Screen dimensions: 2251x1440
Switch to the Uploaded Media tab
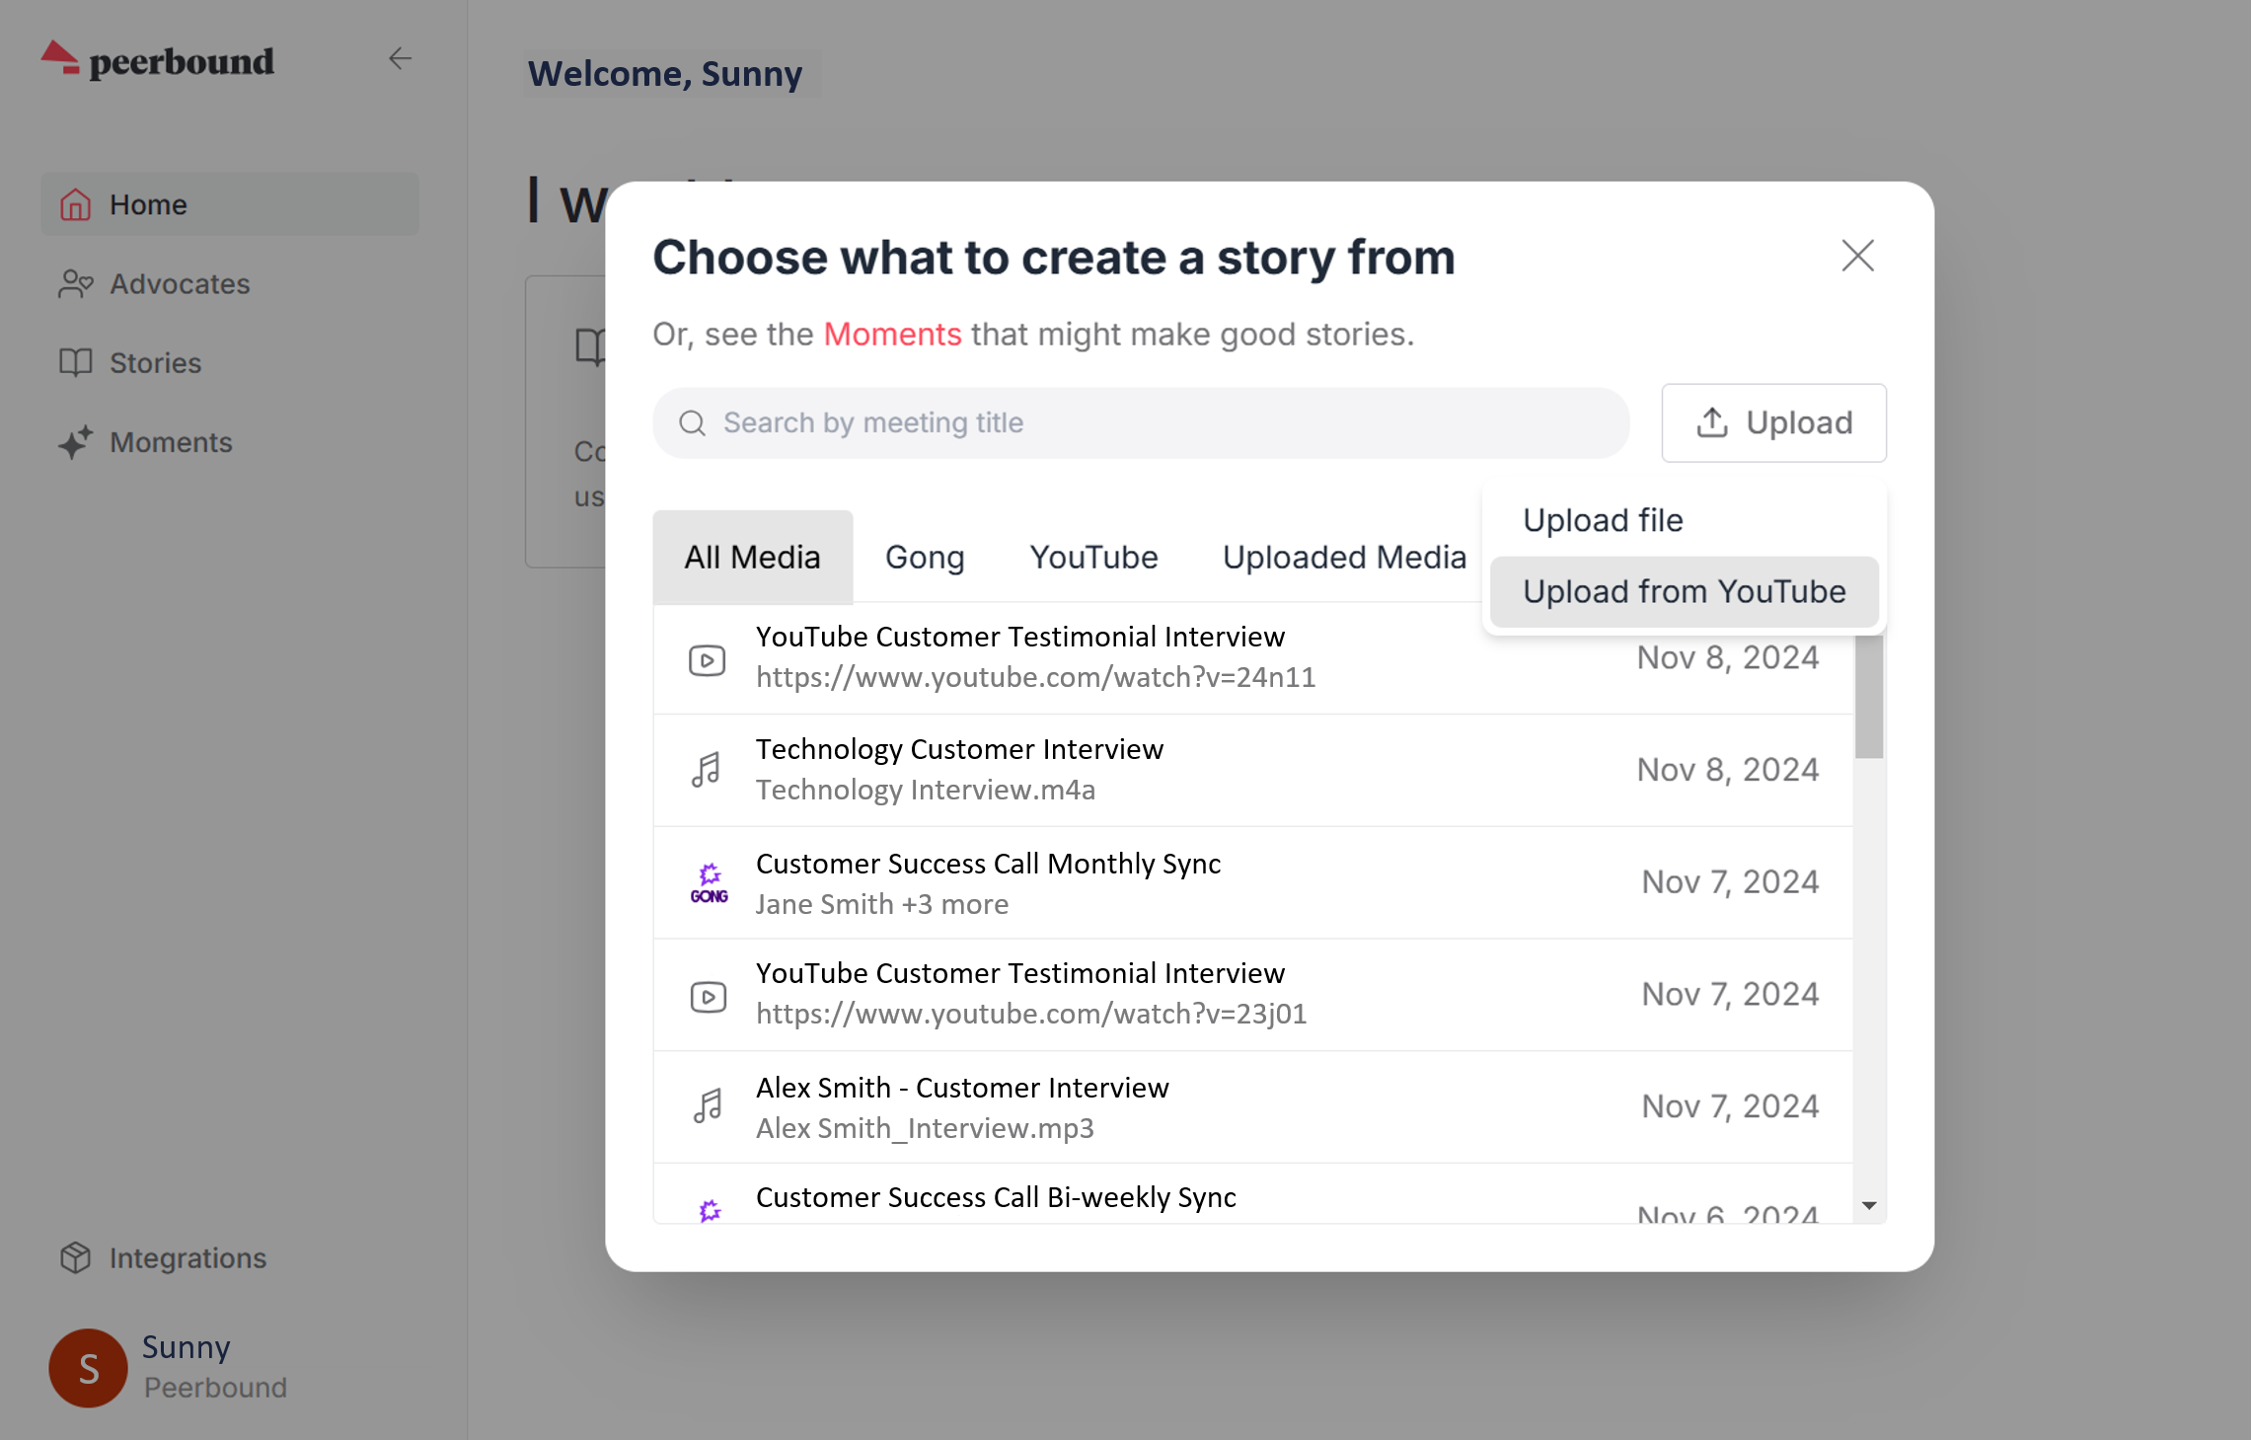pos(1344,557)
